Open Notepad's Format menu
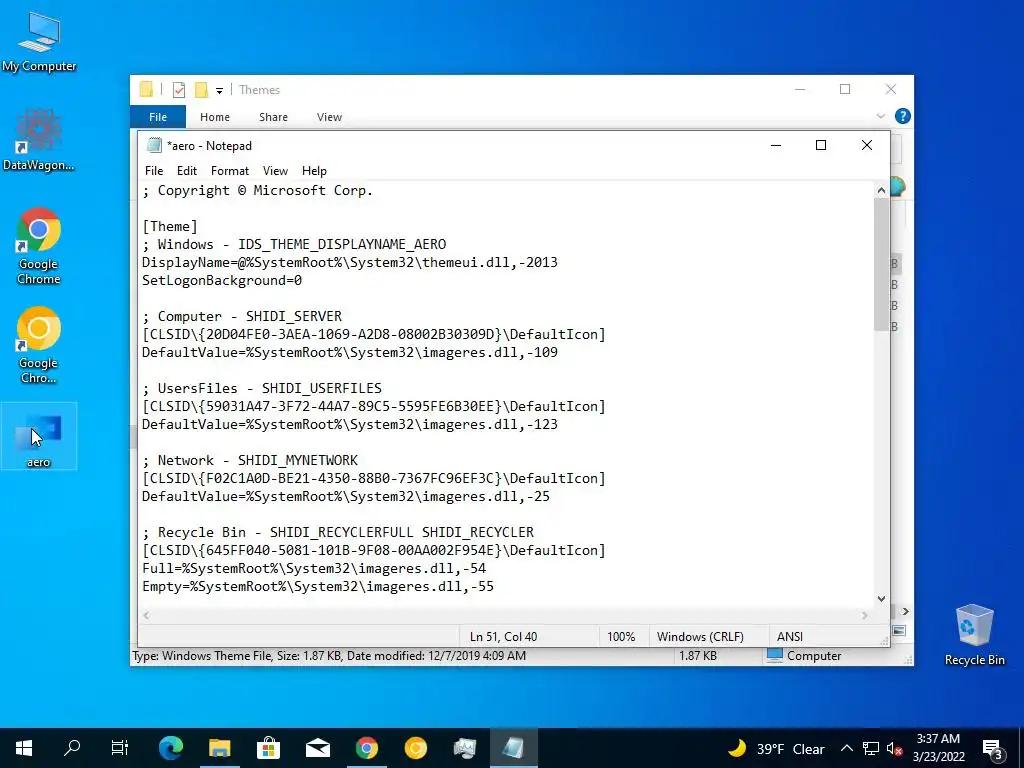 click(x=230, y=170)
